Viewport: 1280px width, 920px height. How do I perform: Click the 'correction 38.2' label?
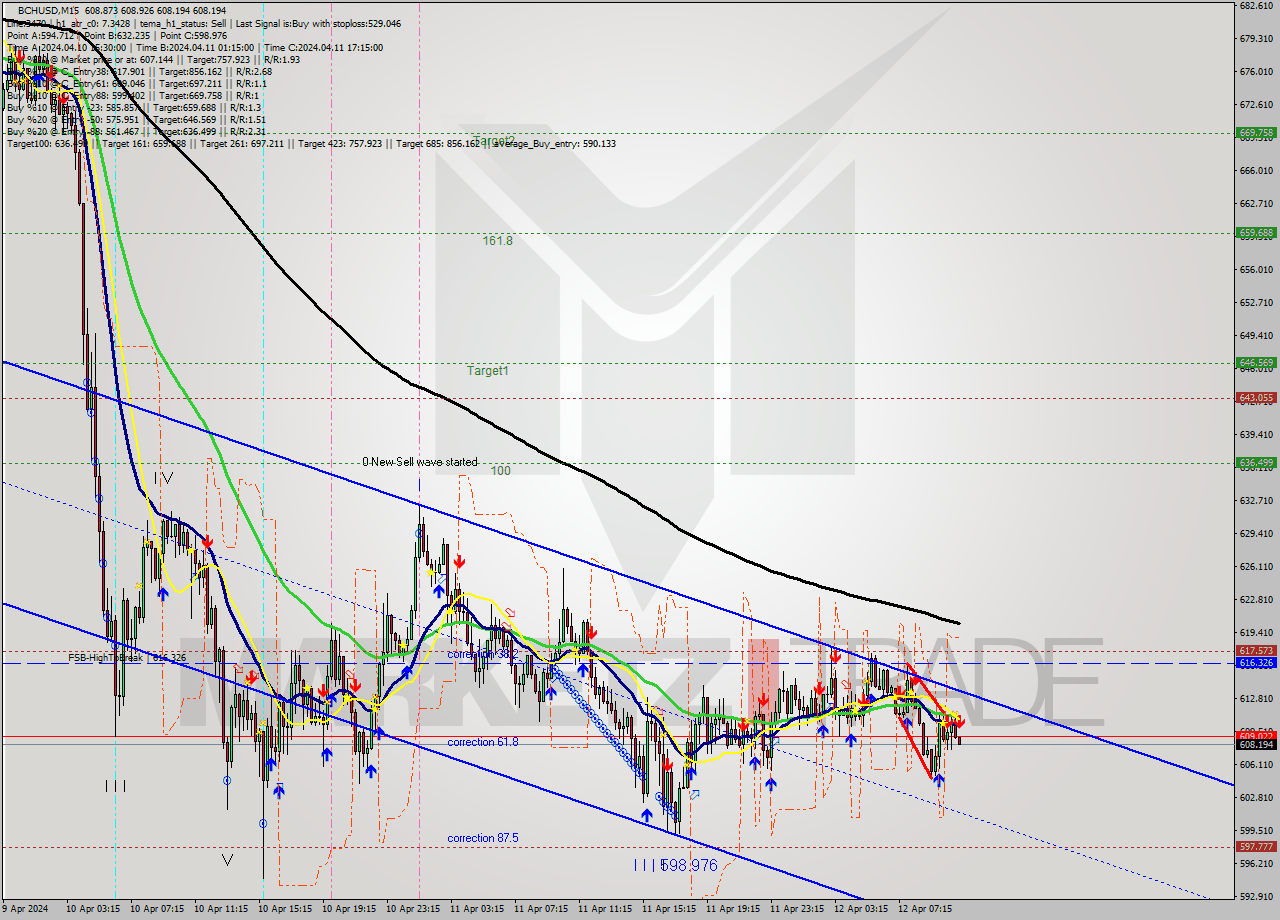pos(483,654)
